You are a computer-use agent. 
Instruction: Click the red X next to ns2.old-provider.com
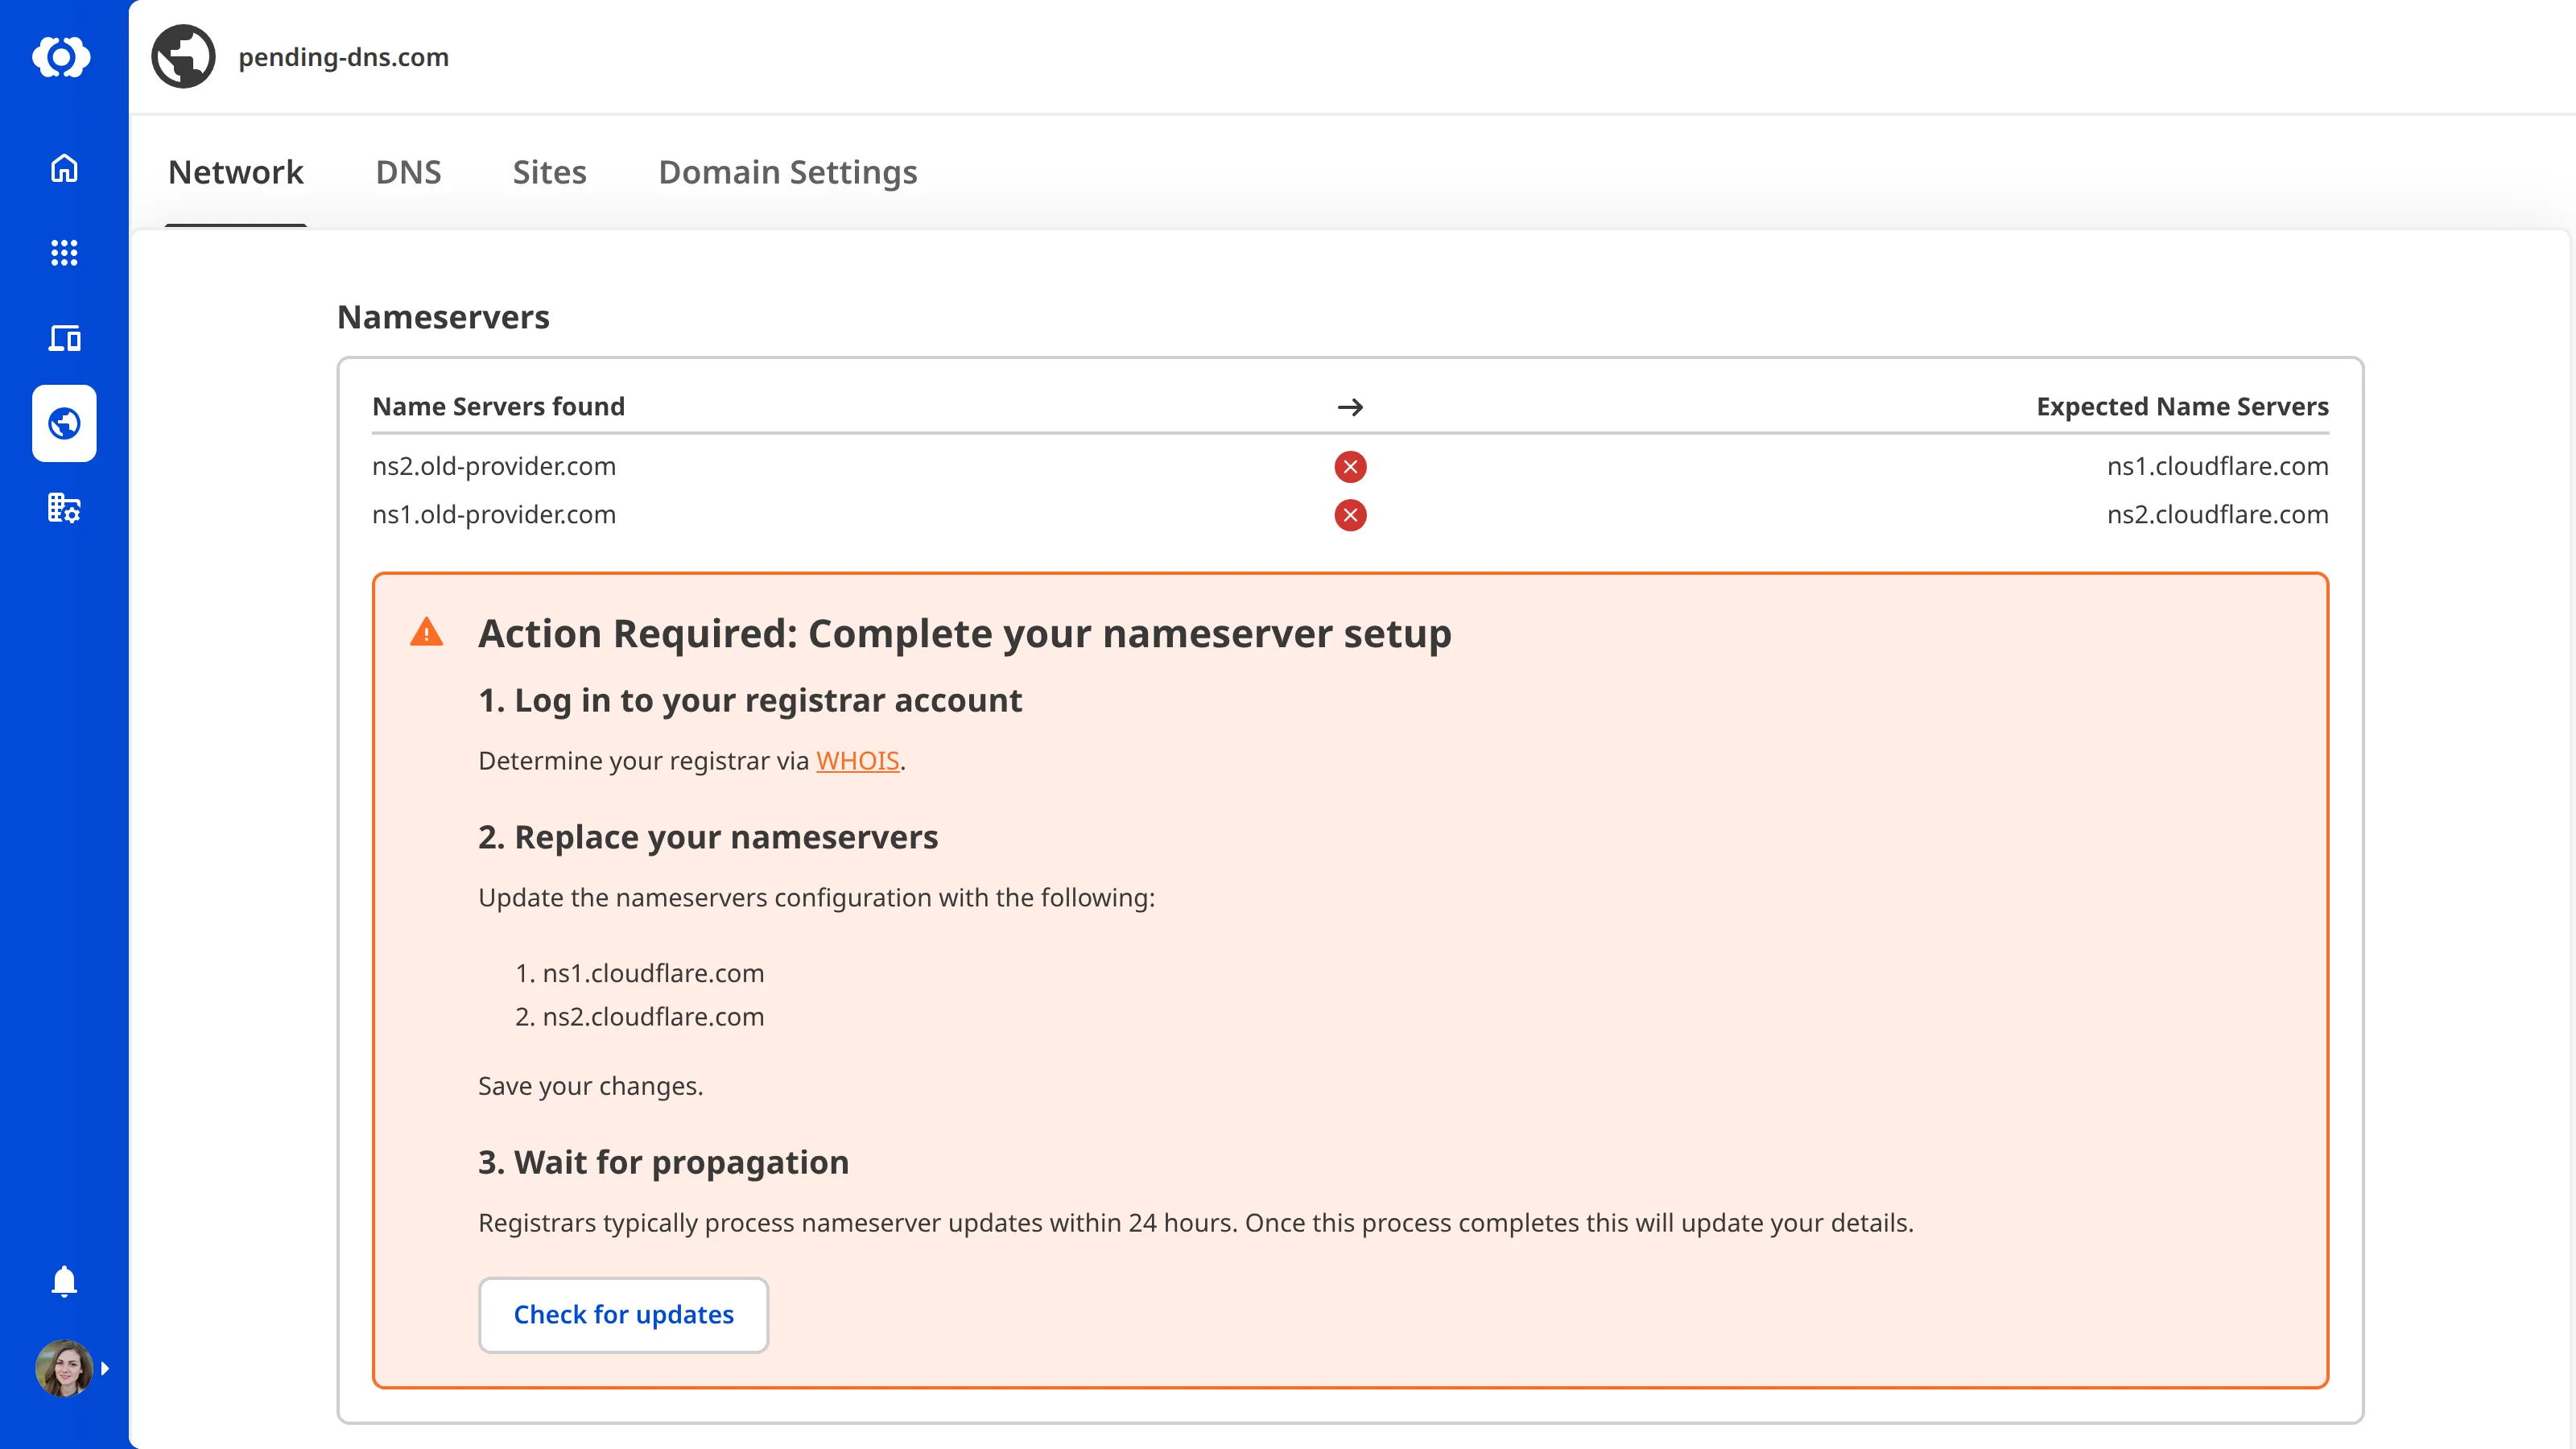(x=1351, y=466)
